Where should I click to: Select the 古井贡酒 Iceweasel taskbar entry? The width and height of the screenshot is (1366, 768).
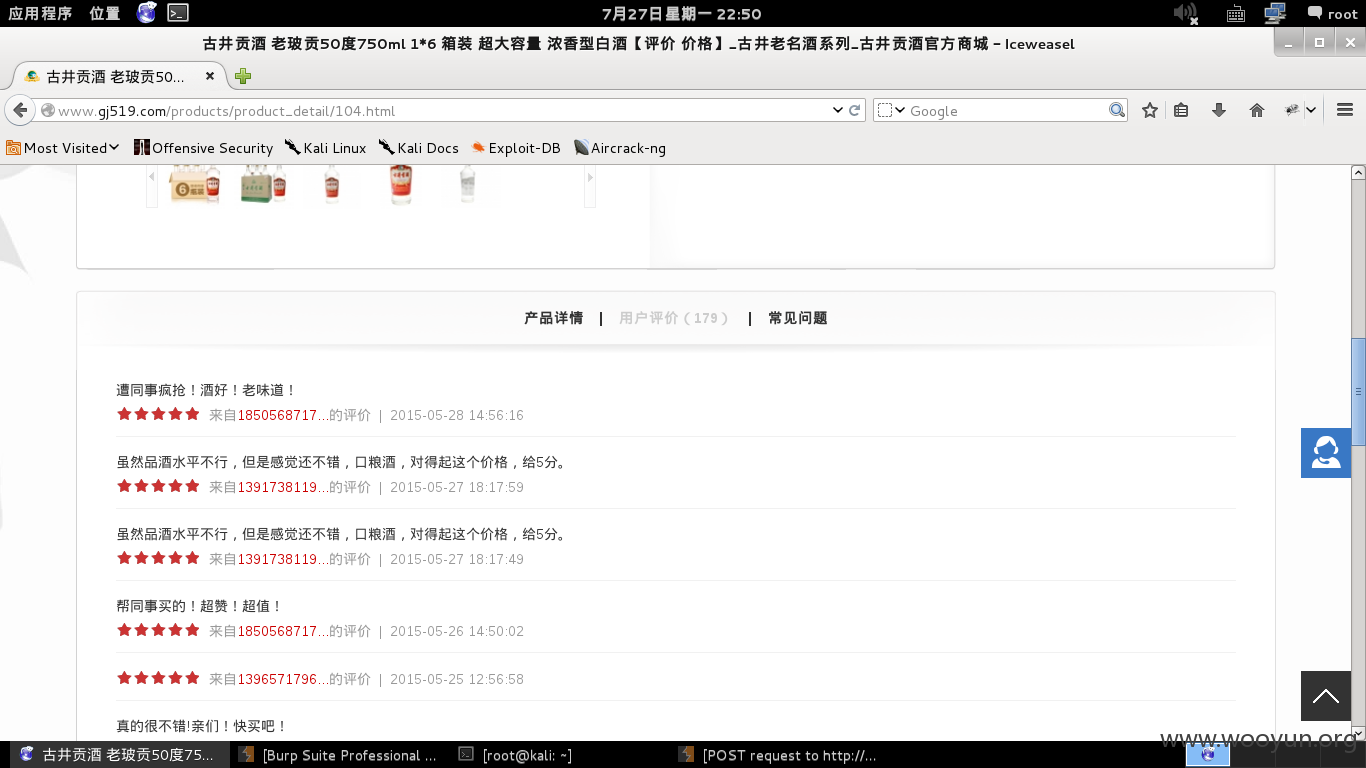coord(118,755)
